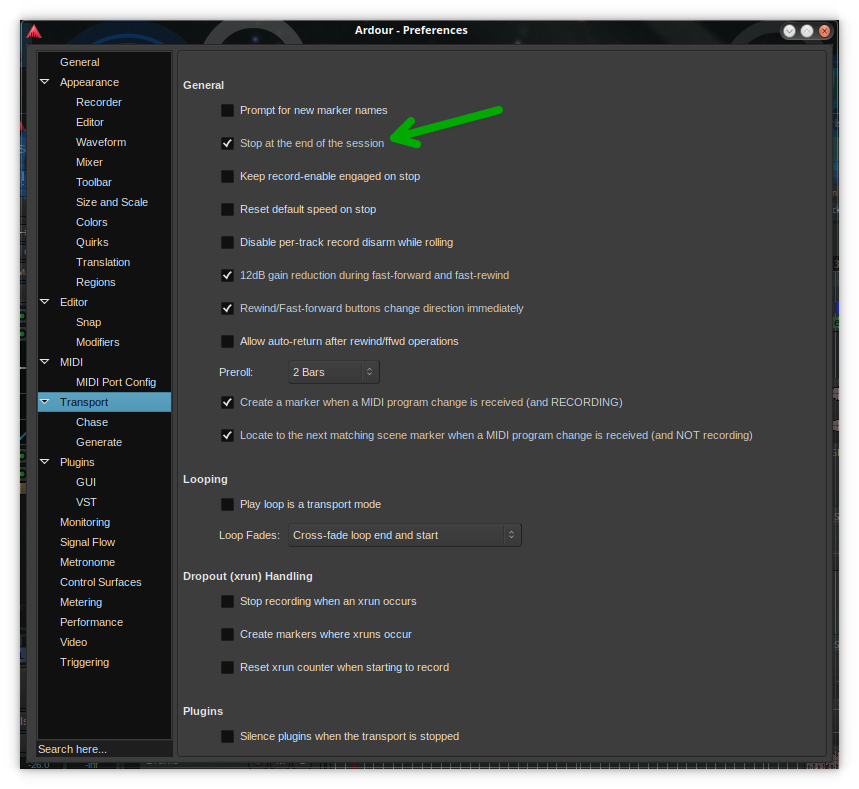859x789 pixels.
Task: Collapse the Transport section triangle
Action: point(45,402)
